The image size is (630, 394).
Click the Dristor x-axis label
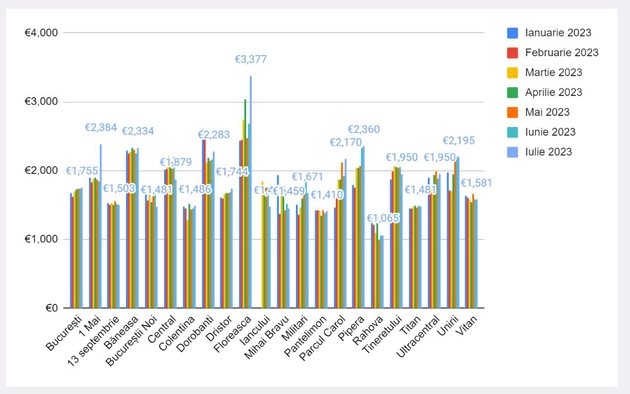tap(219, 329)
